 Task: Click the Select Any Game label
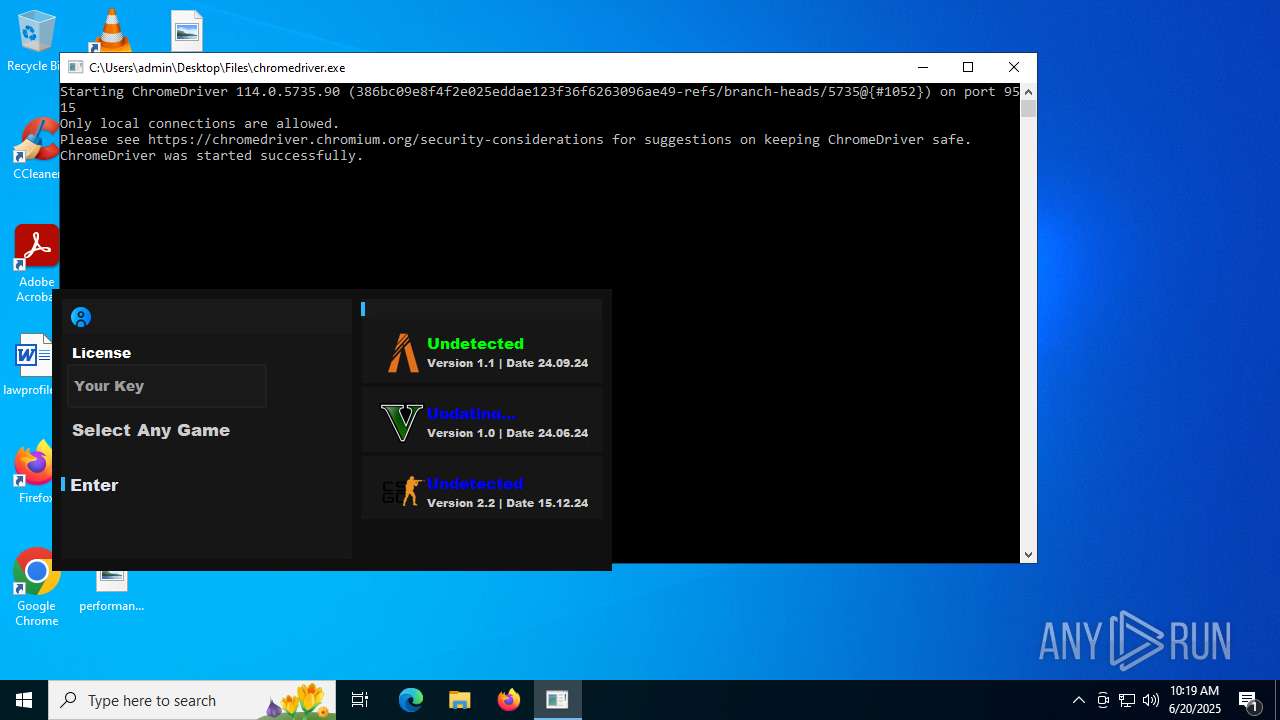[x=151, y=430]
